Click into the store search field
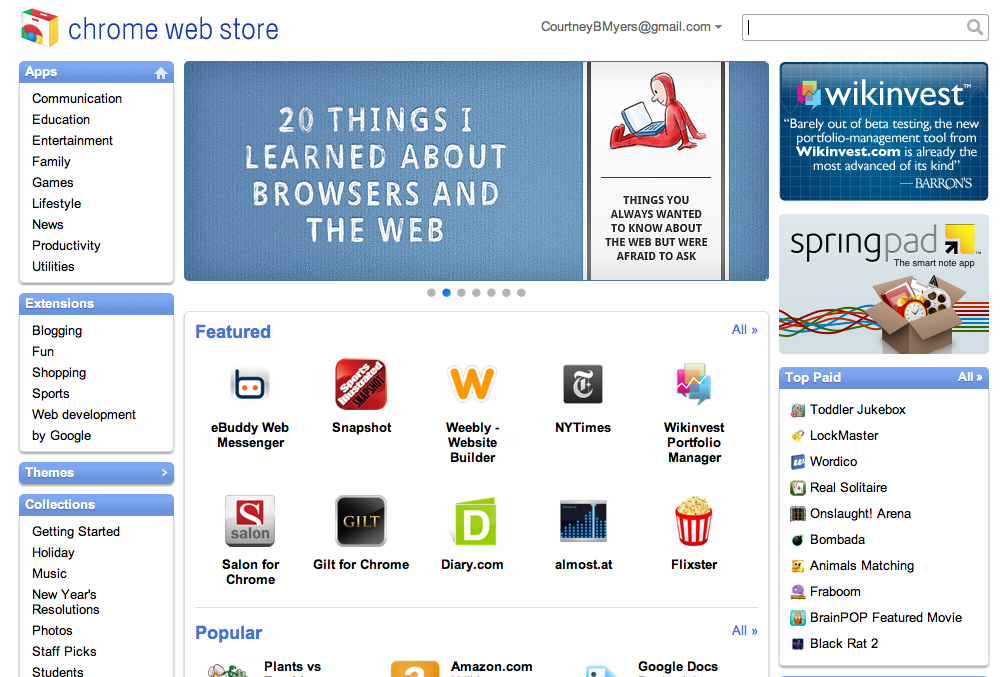This screenshot has width=1004, height=677. 865,28
